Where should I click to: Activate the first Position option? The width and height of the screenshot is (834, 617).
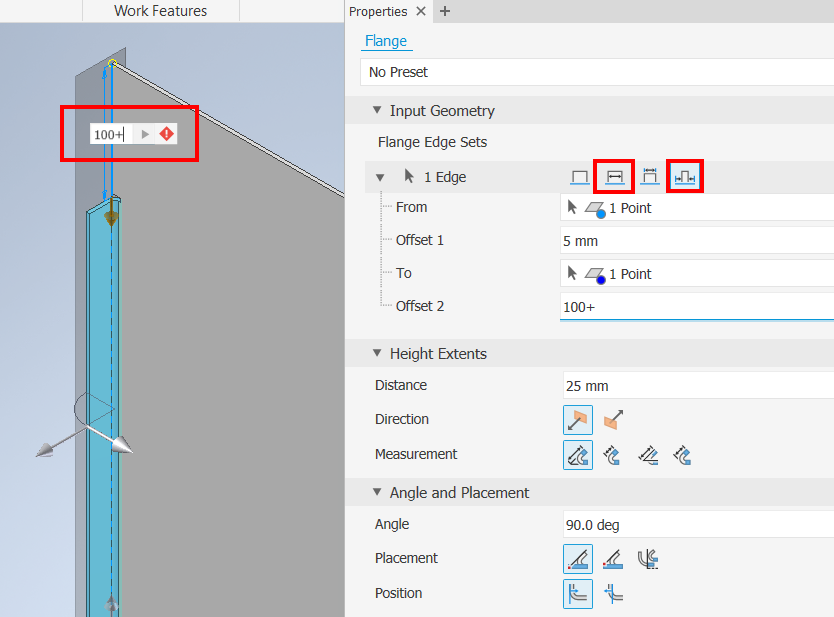pyautogui.click(x=578, y=593)
